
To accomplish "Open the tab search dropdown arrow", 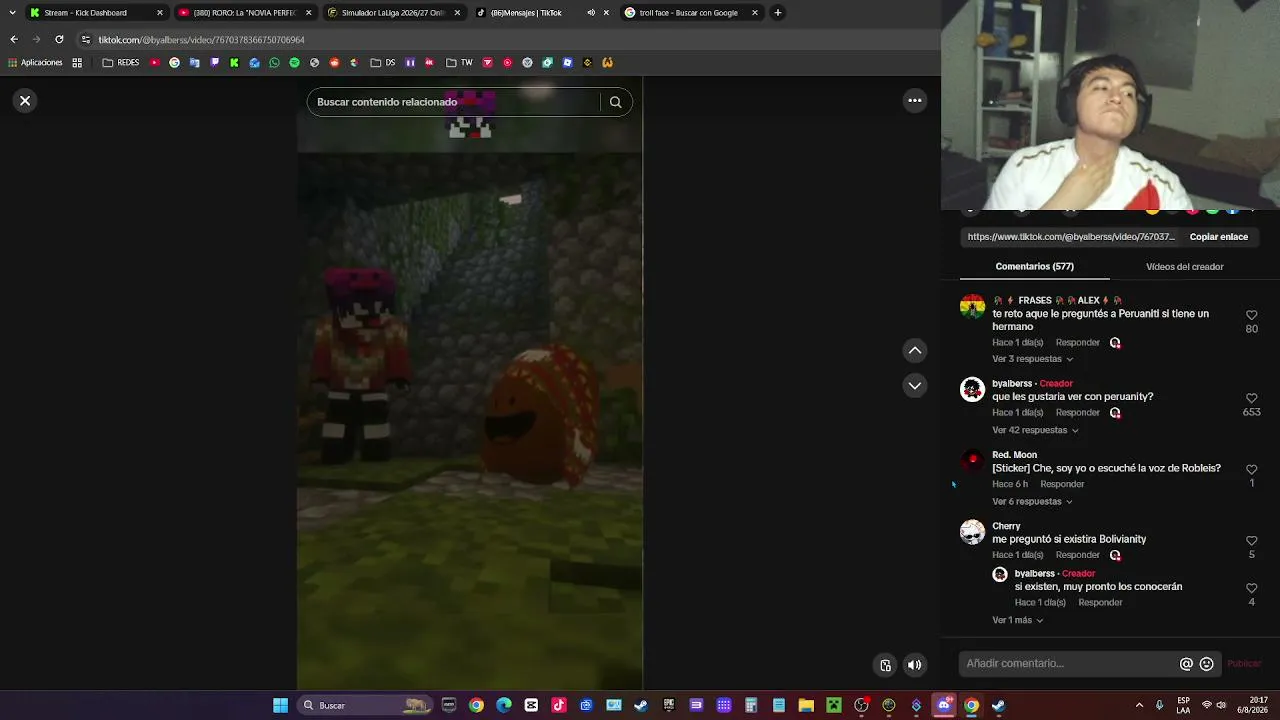I will click(12, 13).
